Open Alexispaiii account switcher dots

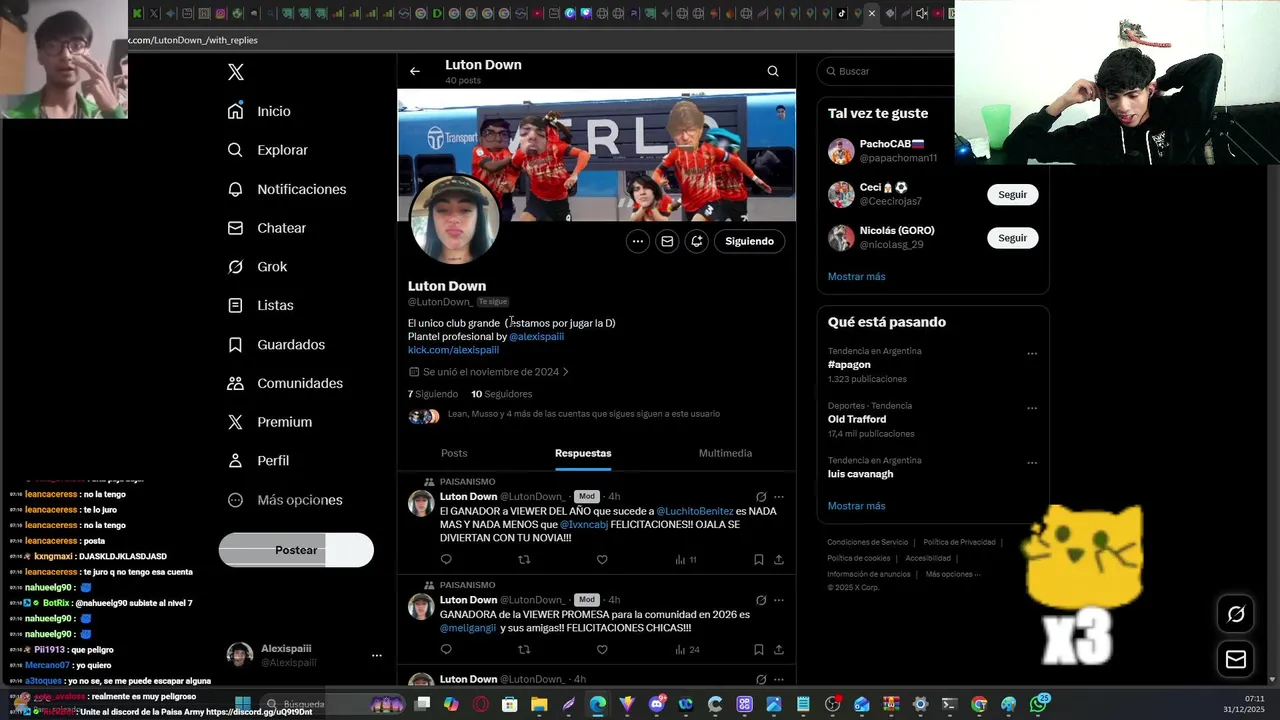pos(377,656)
